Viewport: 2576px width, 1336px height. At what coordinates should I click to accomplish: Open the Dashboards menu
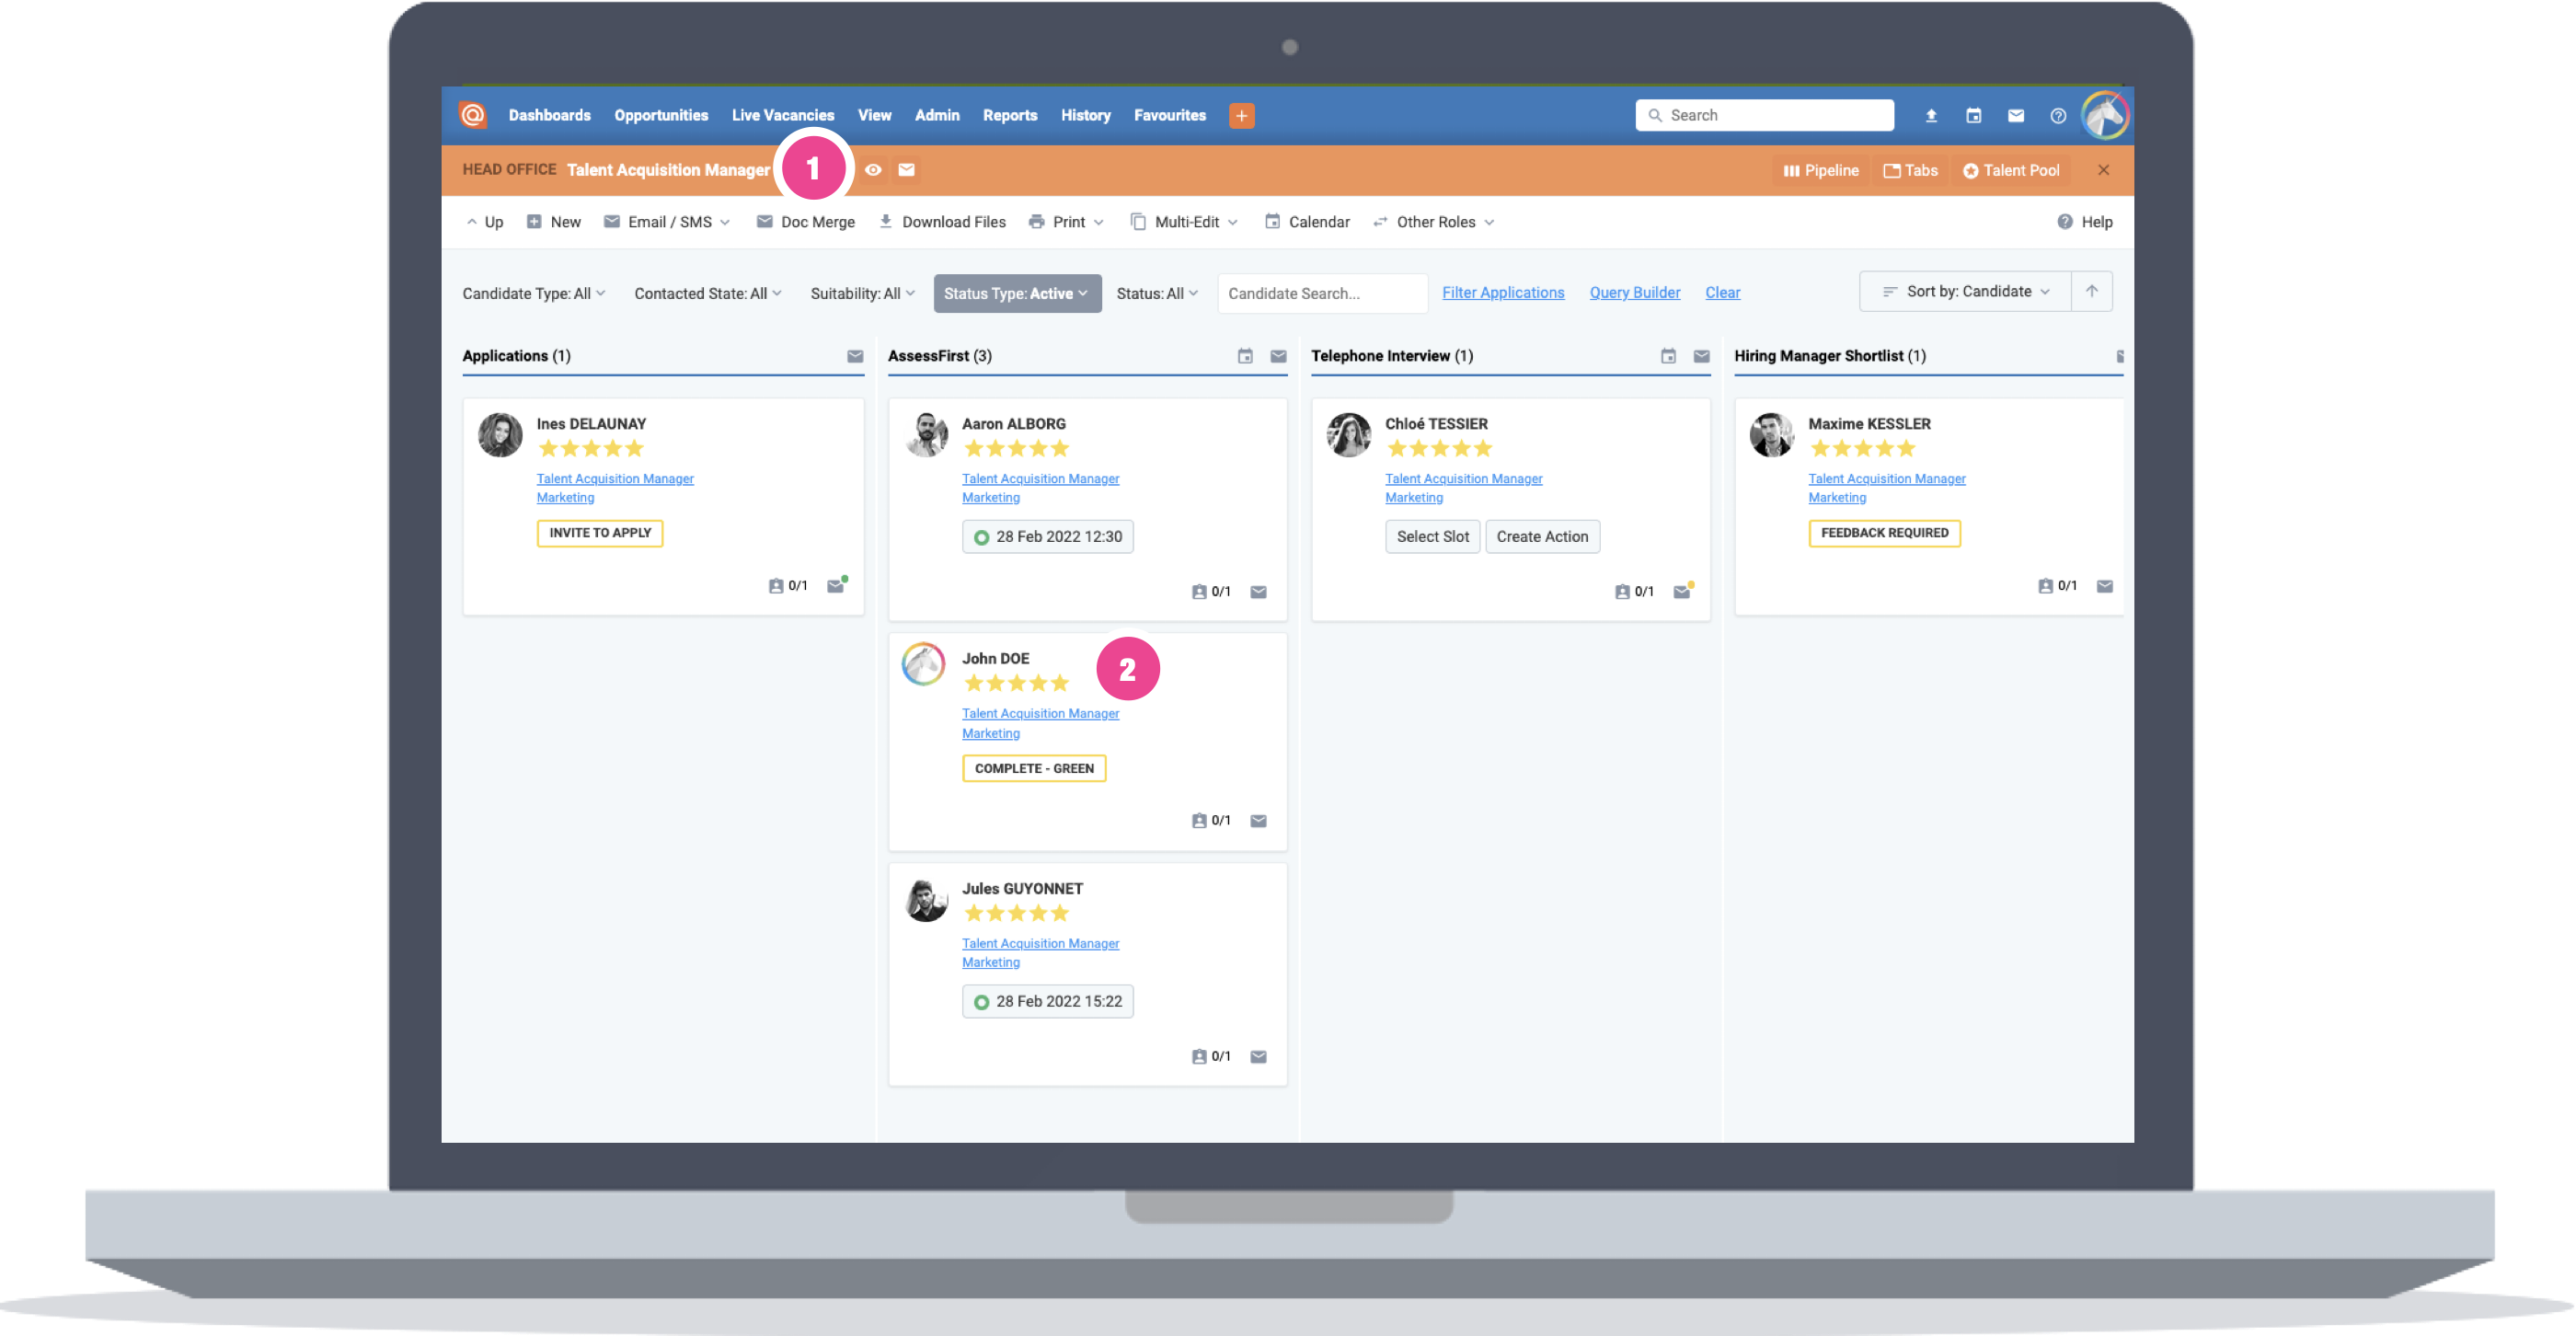coord(549,115)
